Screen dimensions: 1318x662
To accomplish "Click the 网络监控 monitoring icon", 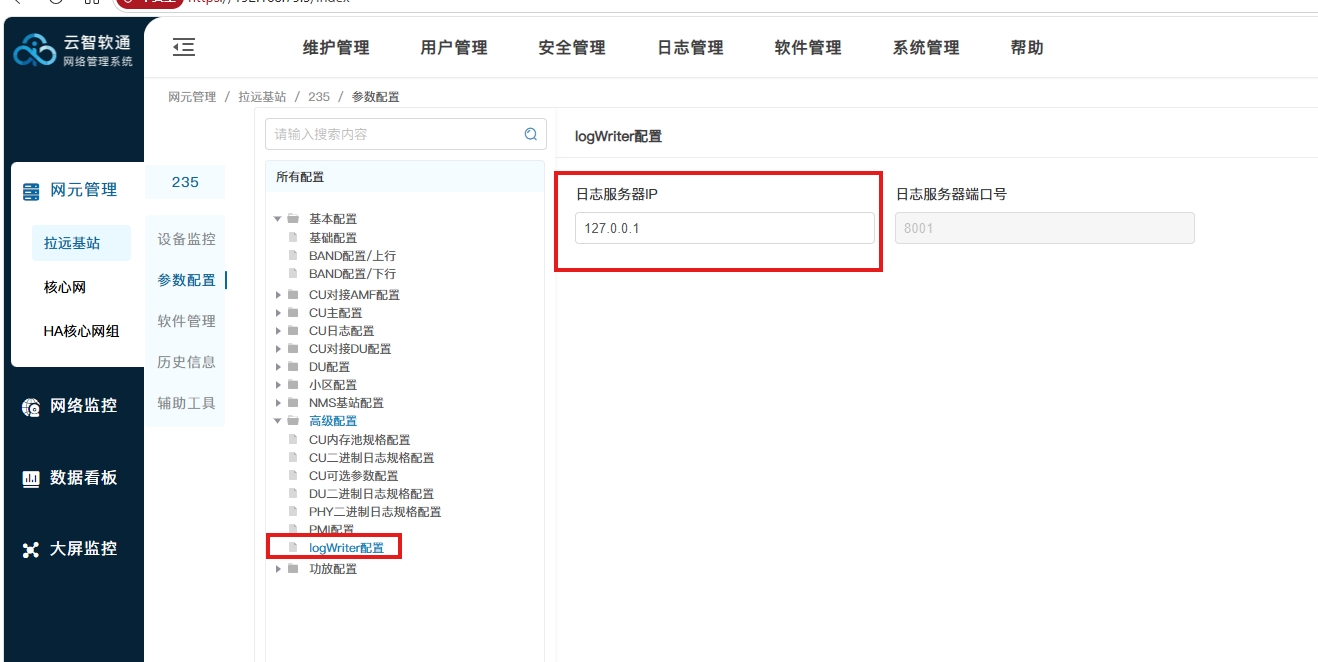I will tap(31, 406).
